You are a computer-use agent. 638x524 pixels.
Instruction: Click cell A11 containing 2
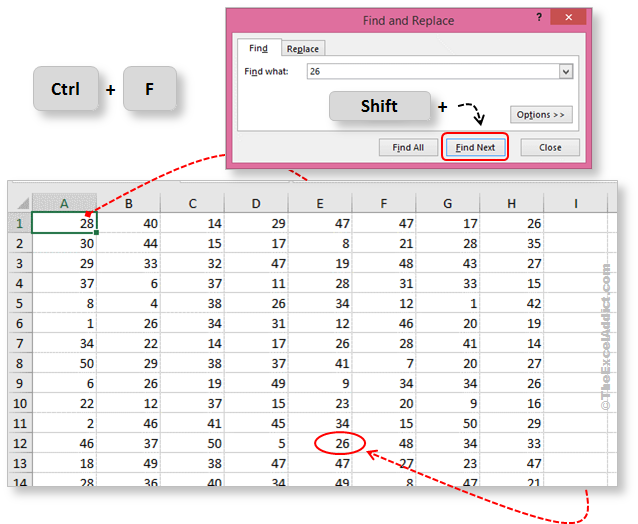tap(64, 423)
